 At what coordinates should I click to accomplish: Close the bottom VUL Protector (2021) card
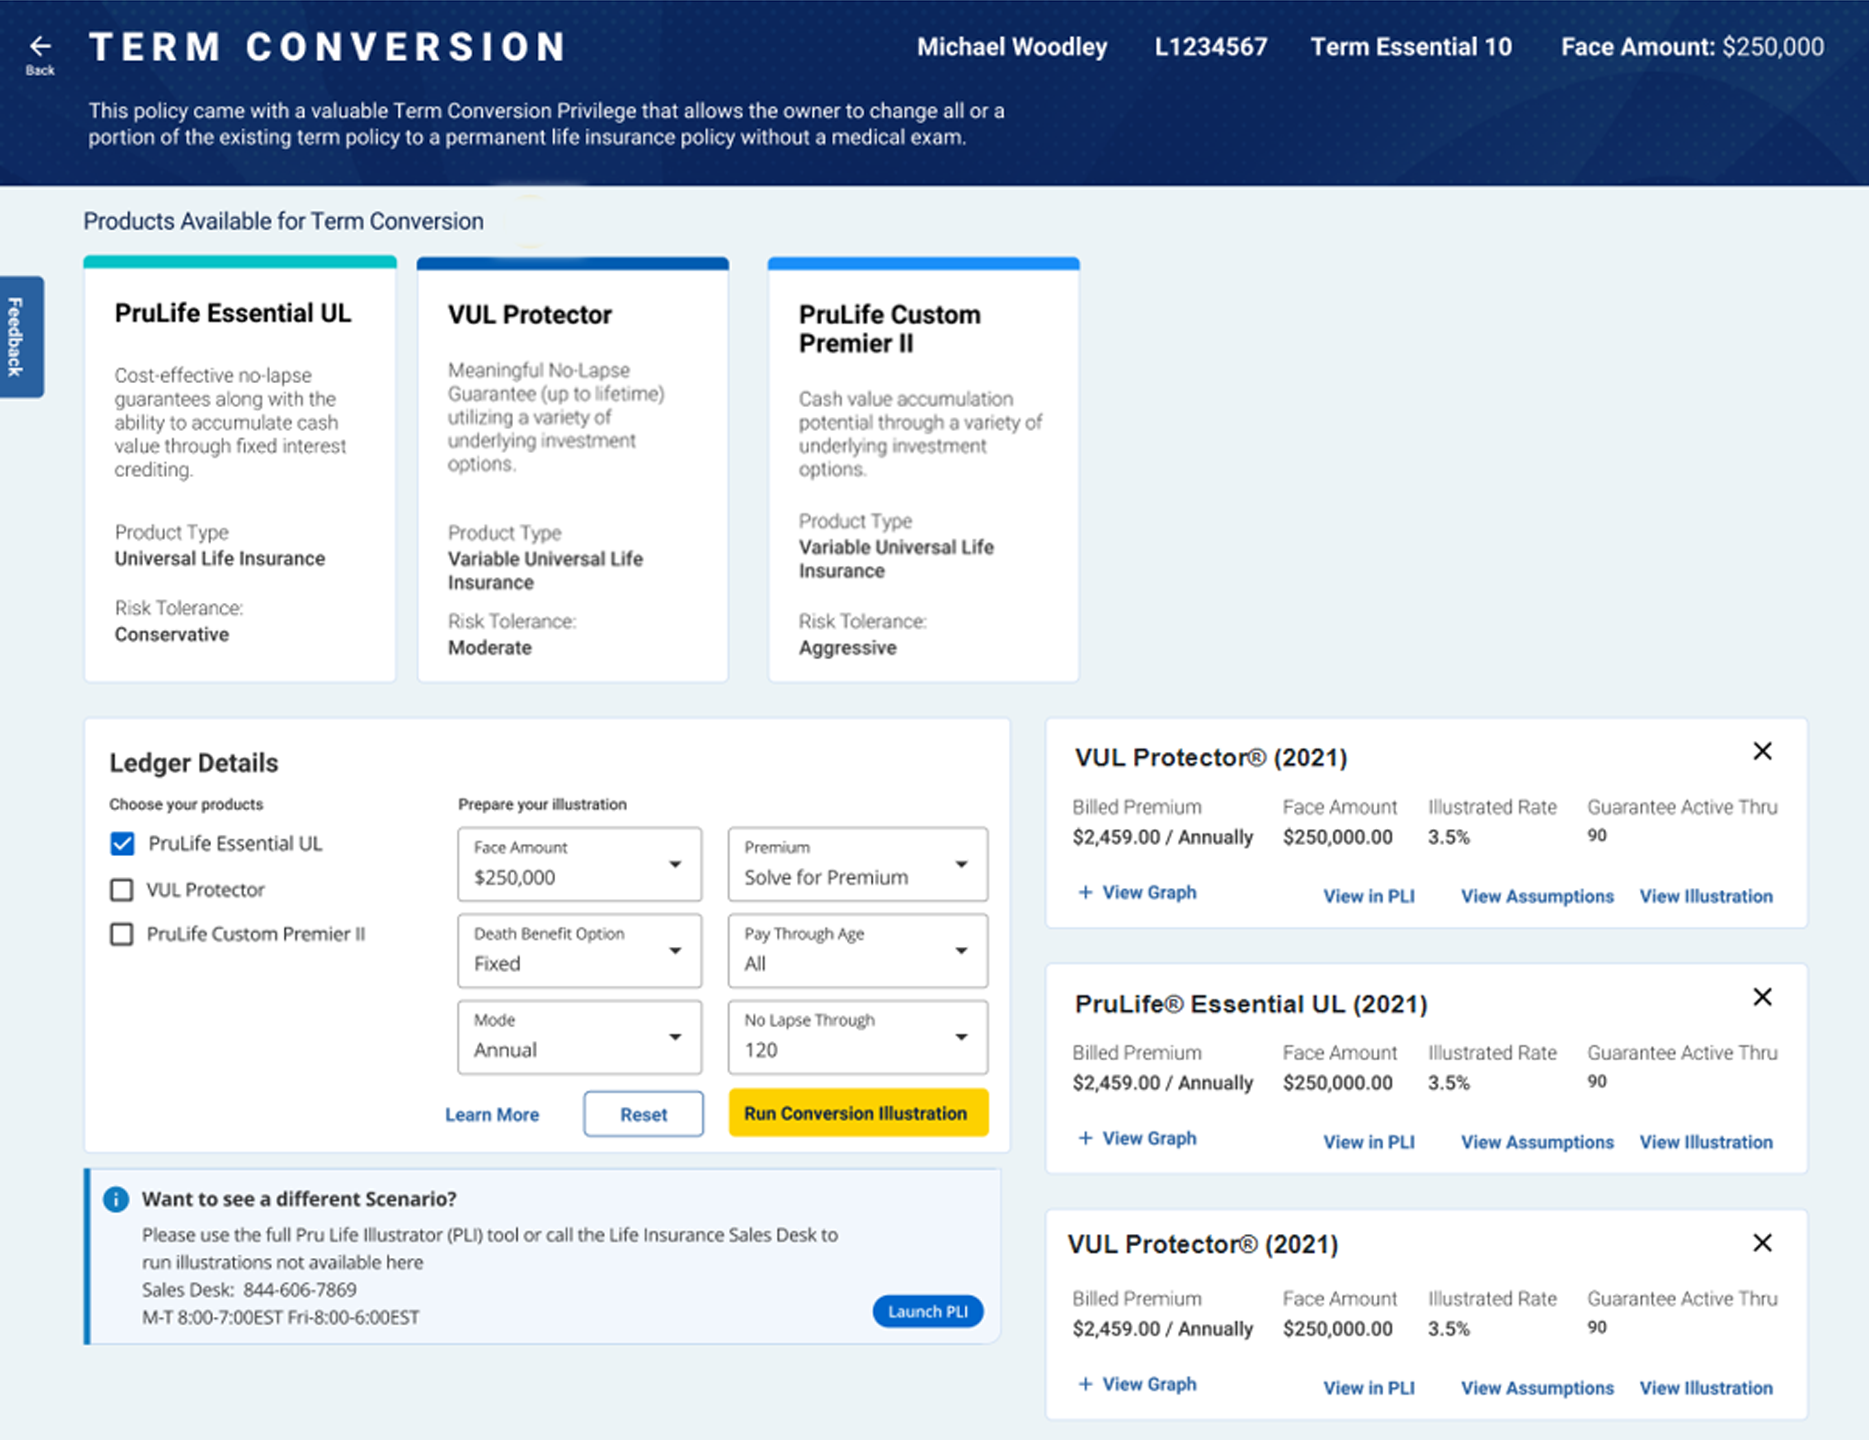coord(1762,1243)
